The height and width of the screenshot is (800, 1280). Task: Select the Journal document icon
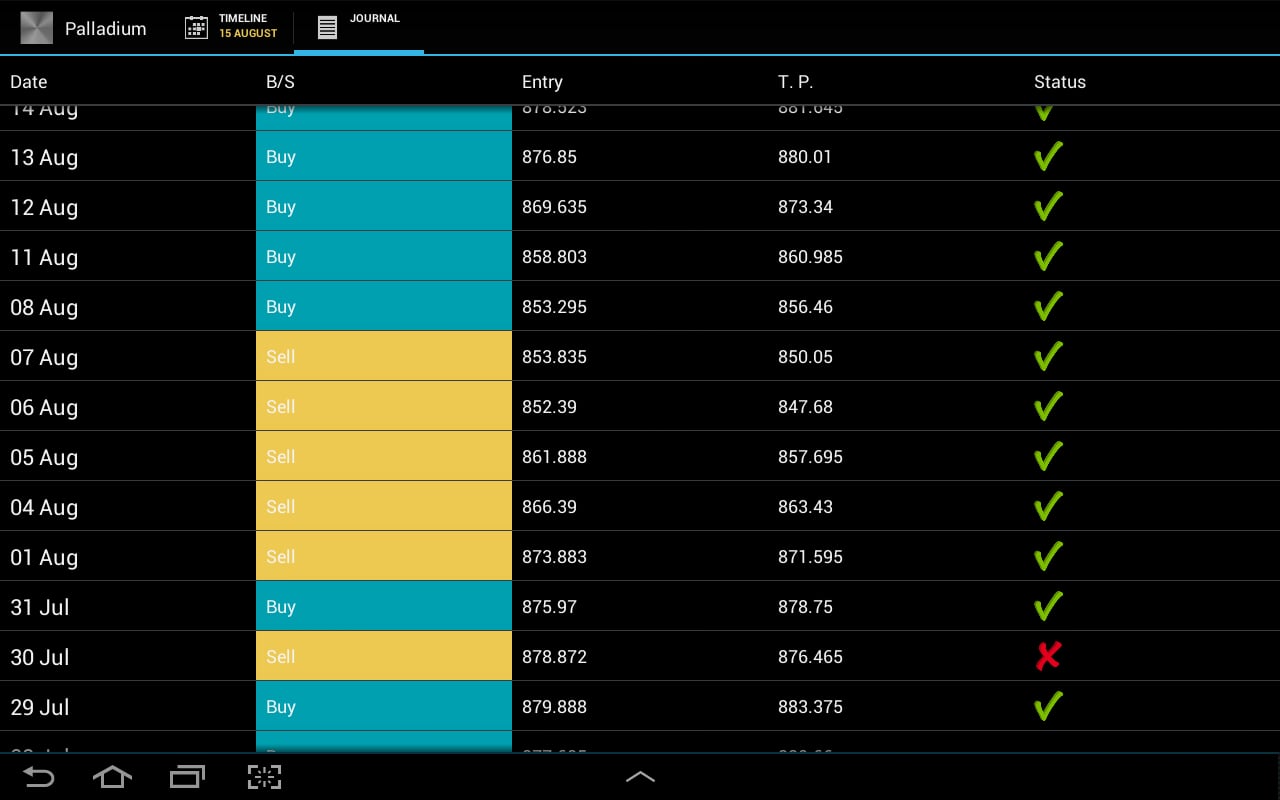click(327, 27)
